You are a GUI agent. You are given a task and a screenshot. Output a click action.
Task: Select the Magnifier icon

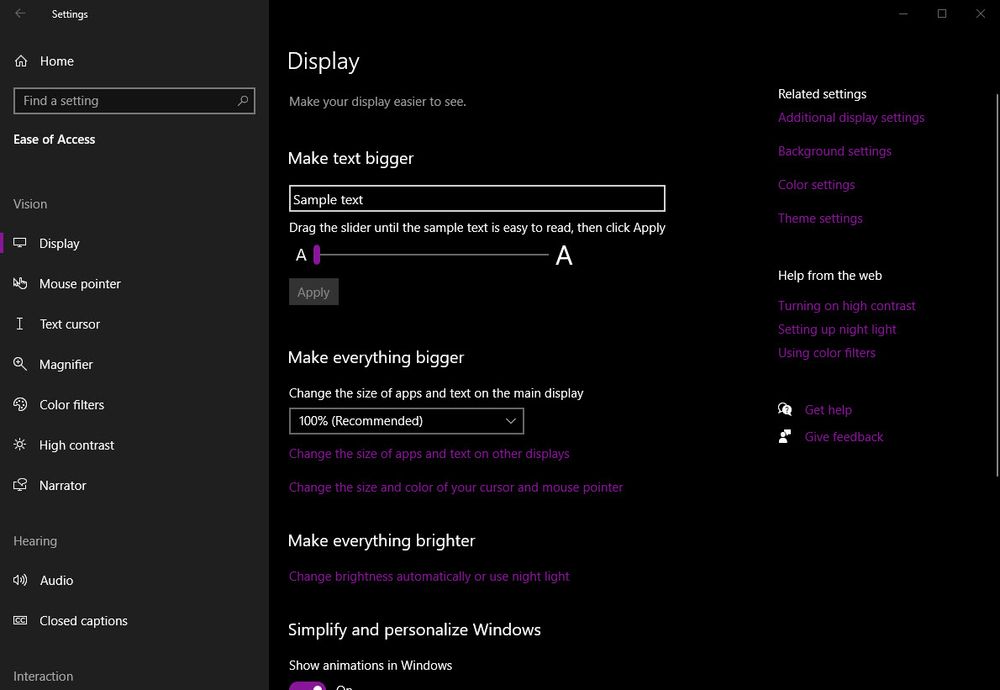tap(20, 364)
